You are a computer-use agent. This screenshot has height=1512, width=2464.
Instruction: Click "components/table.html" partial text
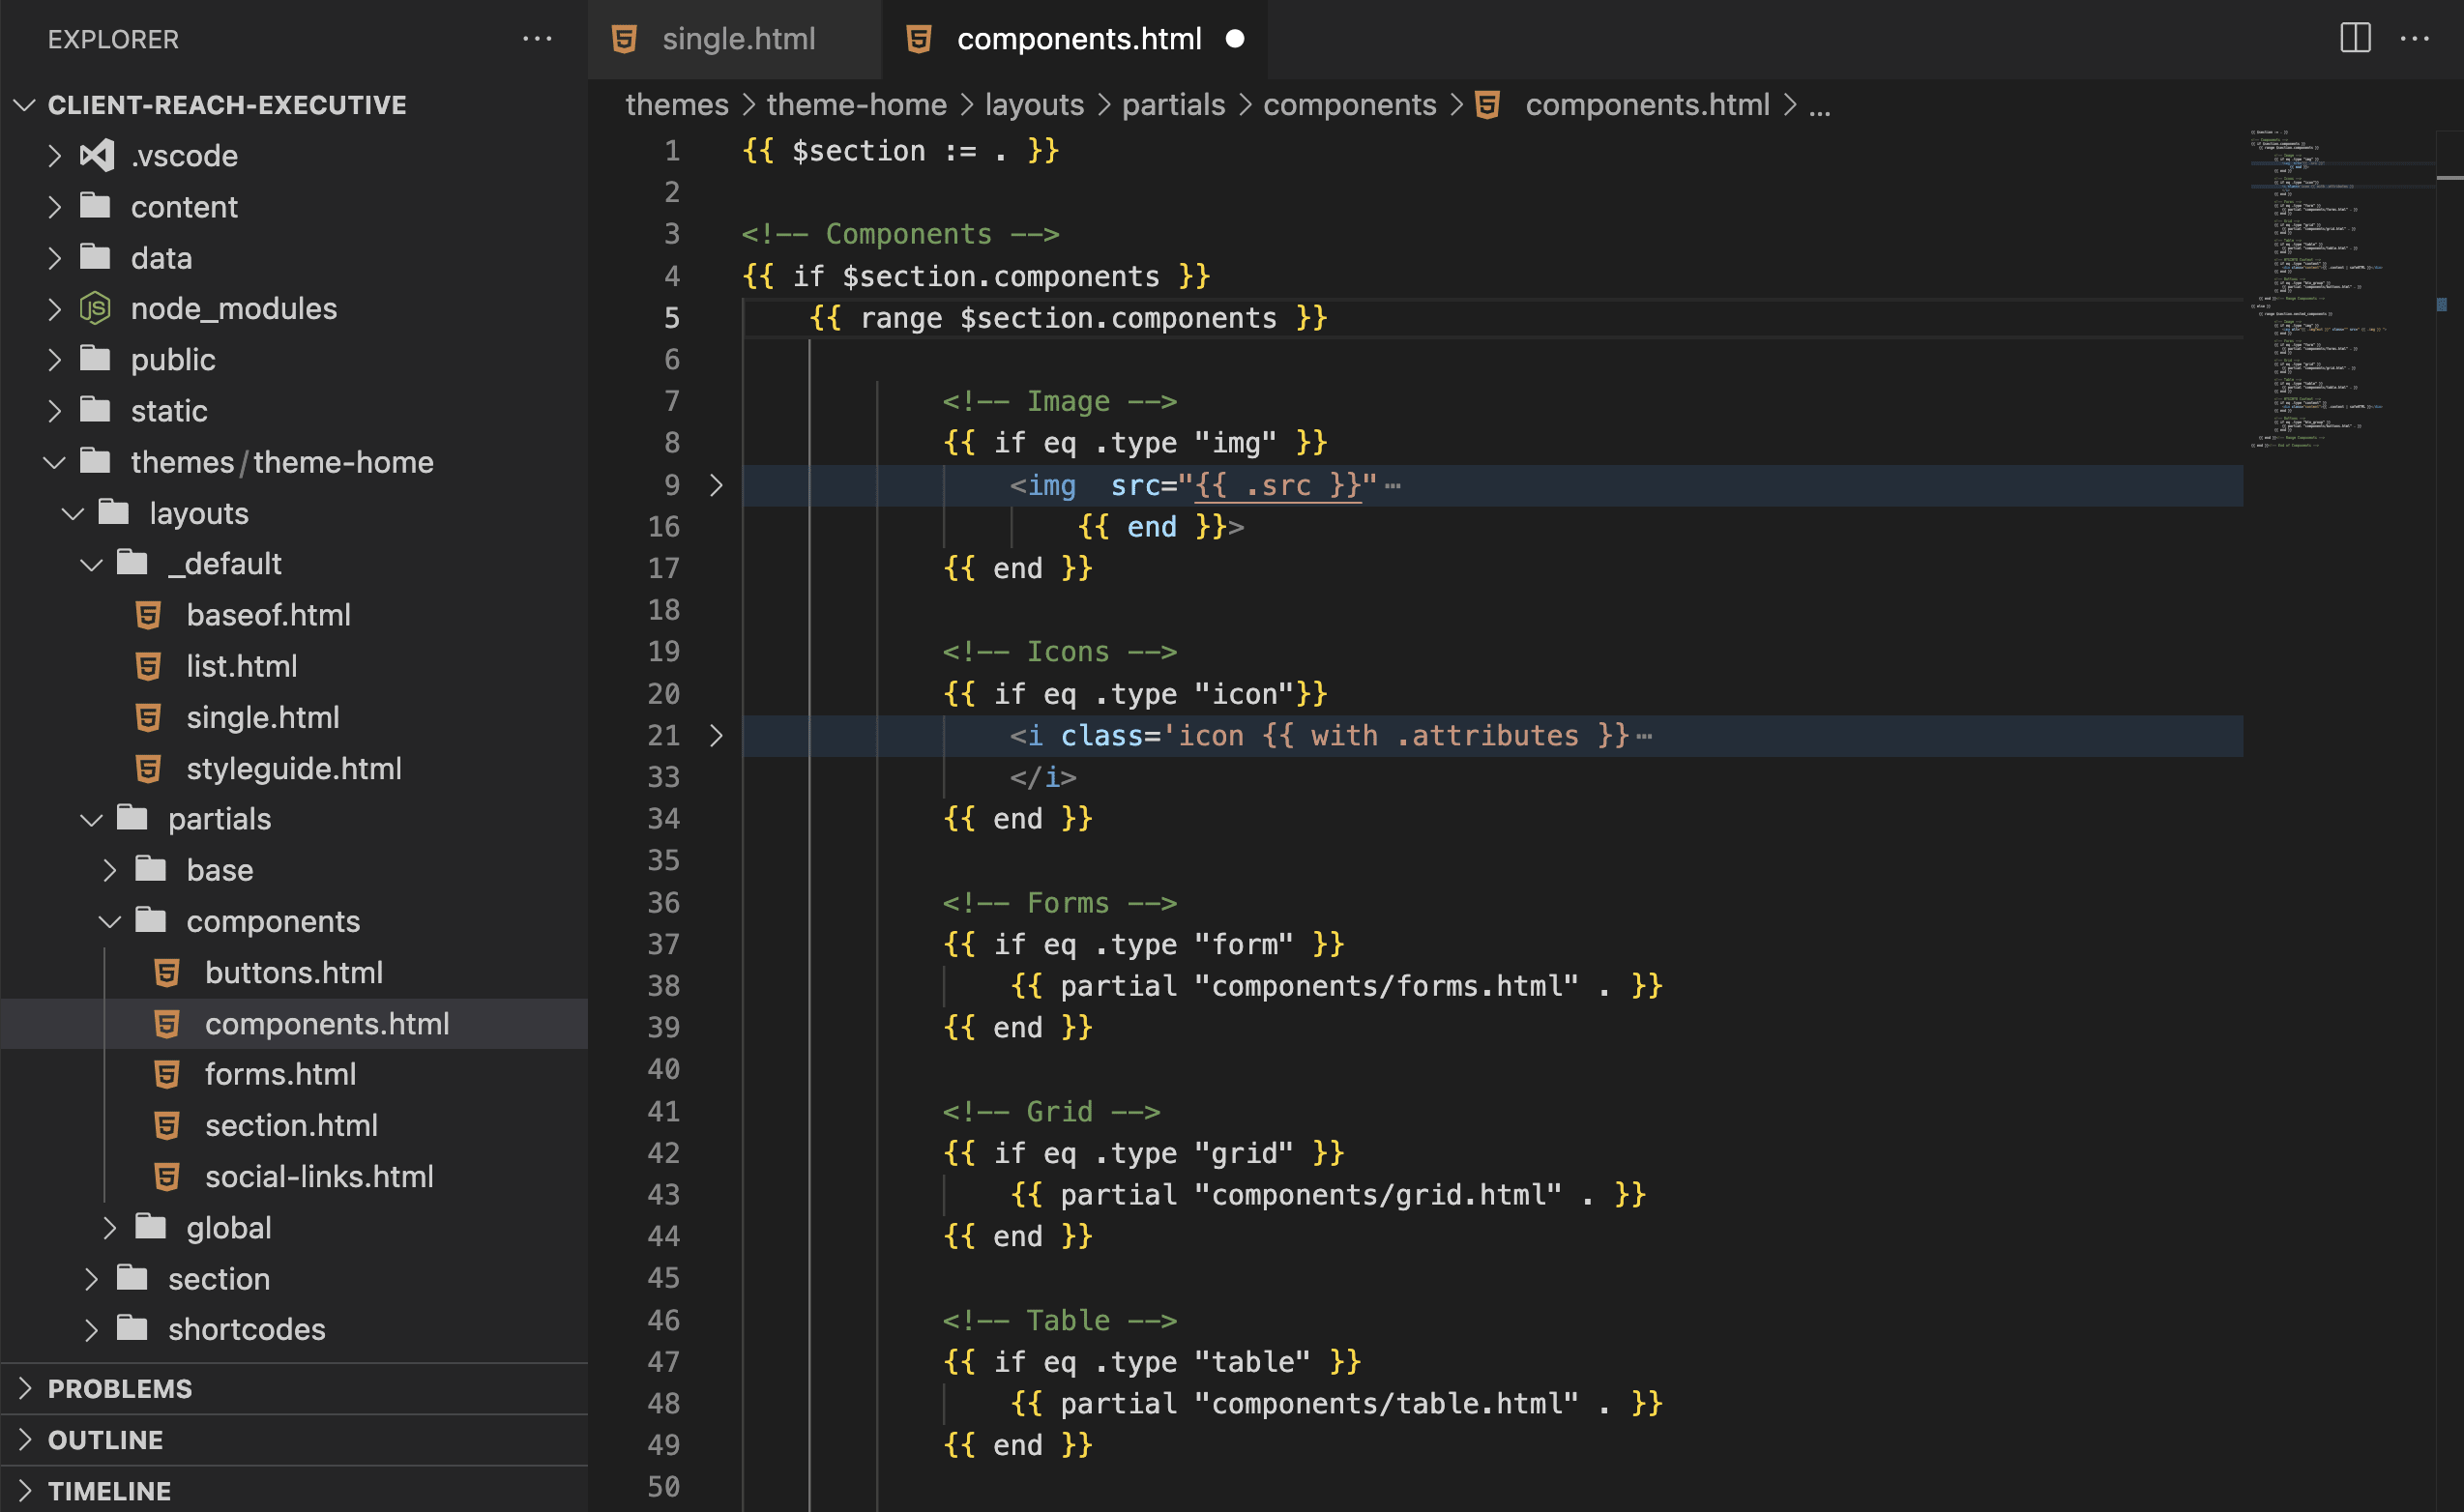[1386, 1403]
